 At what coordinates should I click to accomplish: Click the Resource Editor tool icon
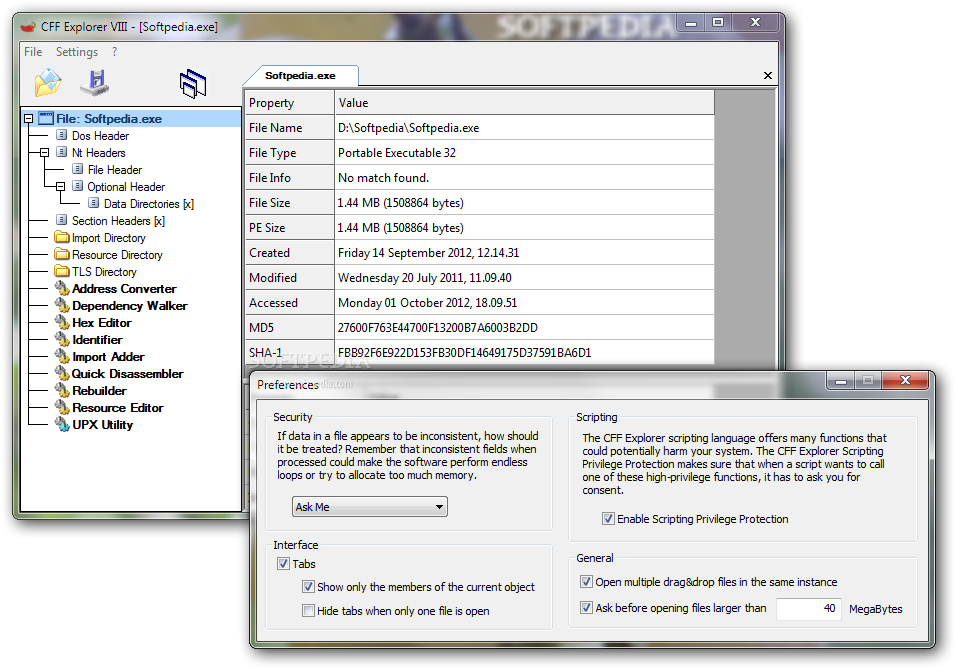click(62, 407)
